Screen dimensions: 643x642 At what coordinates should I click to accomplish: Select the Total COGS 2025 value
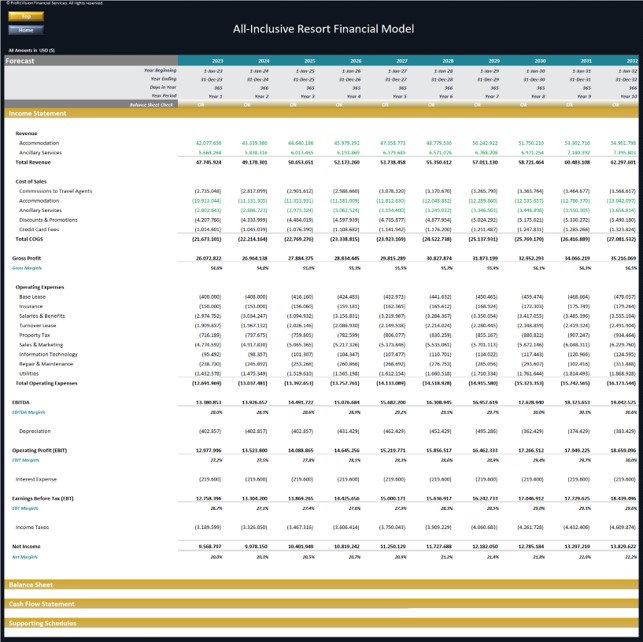[299, 239]
